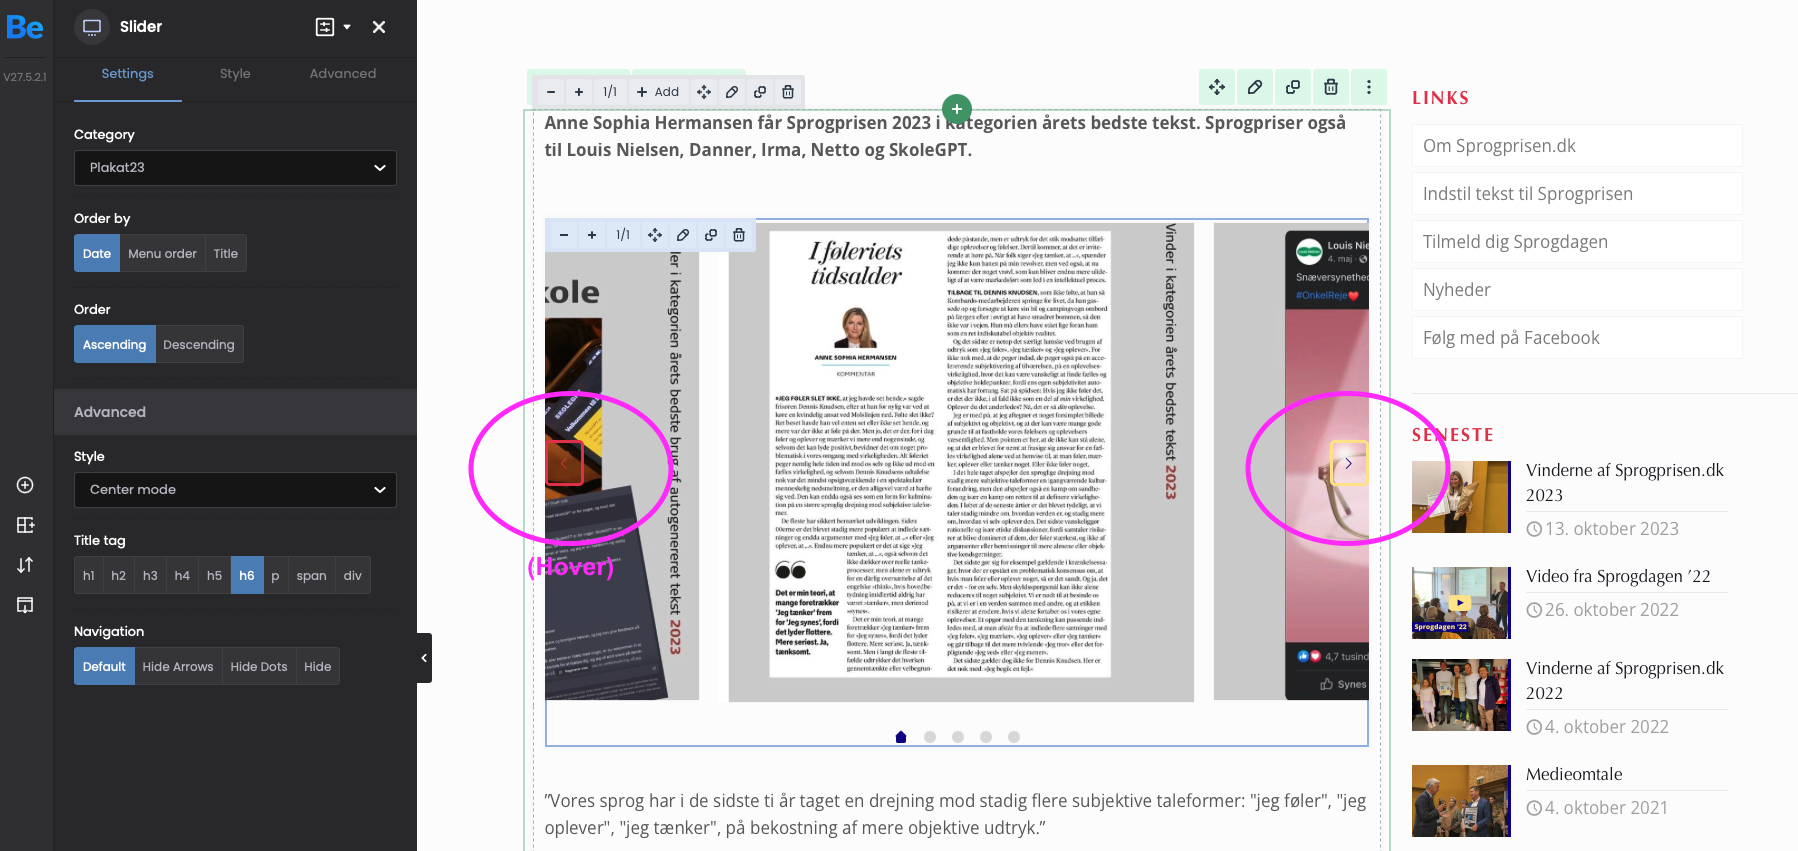Decrease section column width in top toolbar
The image size is (1798, 851).
[551, 92]
